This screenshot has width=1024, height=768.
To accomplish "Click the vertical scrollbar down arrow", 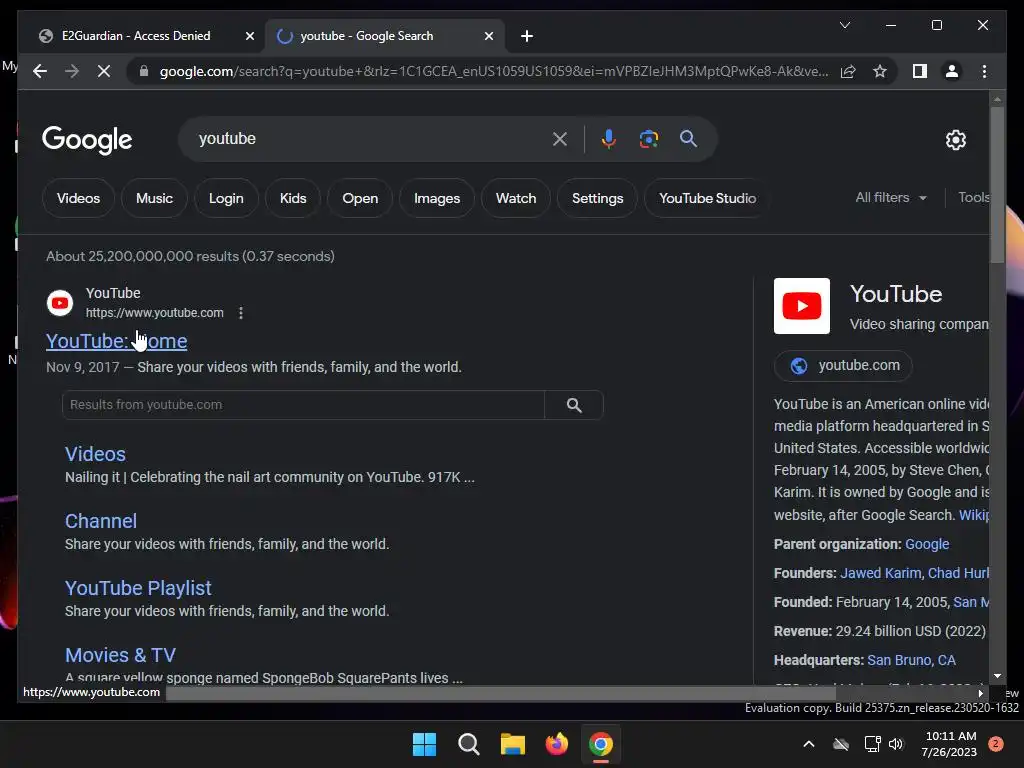I will pyautogui.click(x=997, y=676).
